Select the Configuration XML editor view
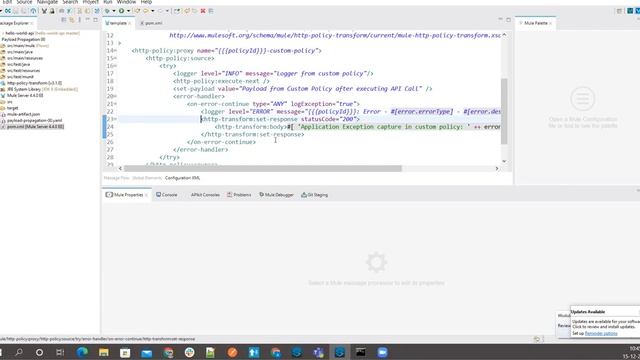 pos(182,178)
